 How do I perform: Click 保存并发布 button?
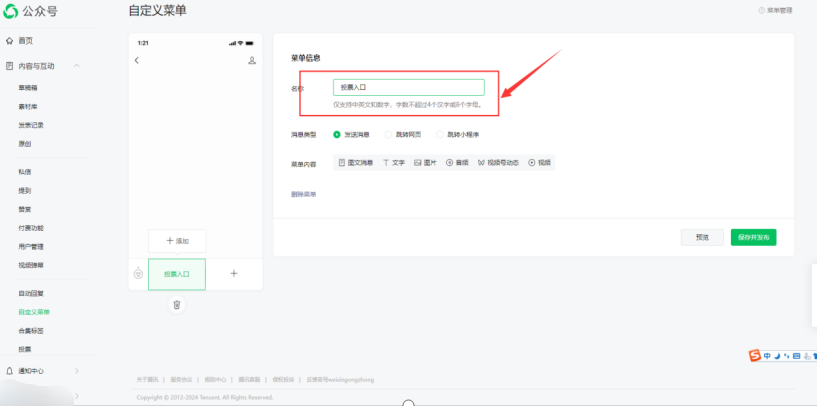click(x=753, y=237)
